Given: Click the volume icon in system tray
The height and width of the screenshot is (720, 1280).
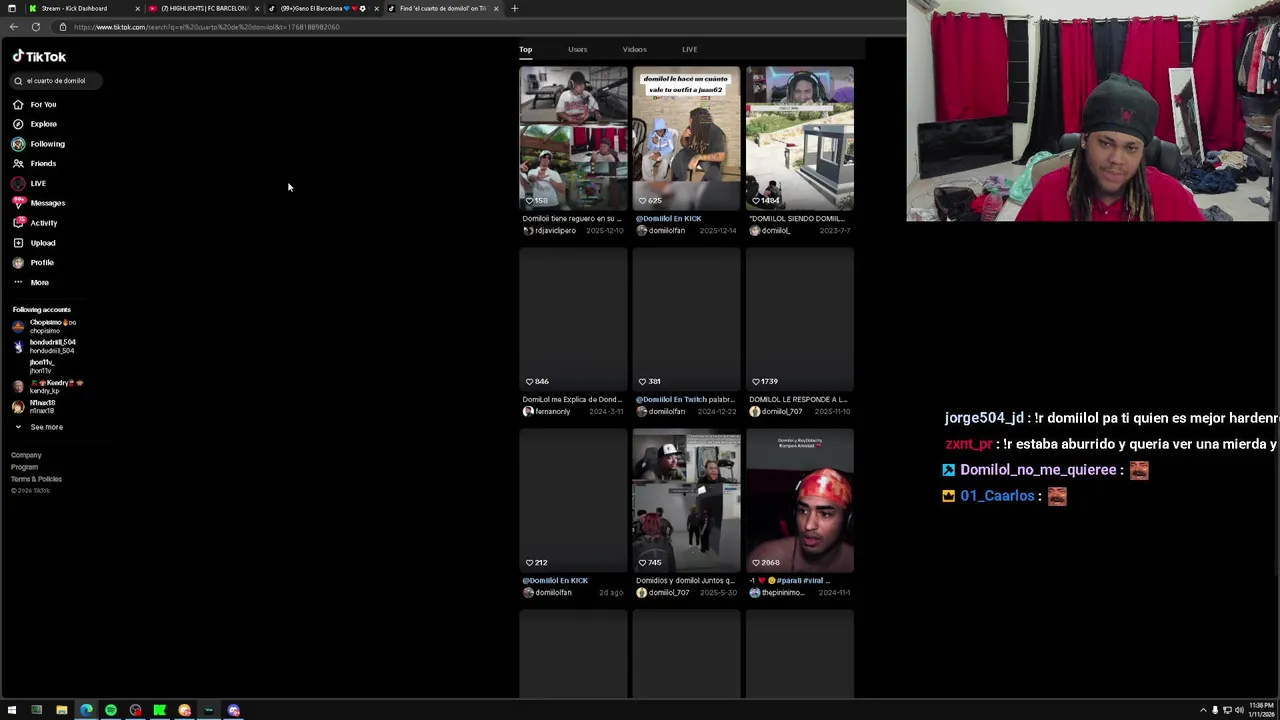Looking at the screenshot, I should point(1239,710).
